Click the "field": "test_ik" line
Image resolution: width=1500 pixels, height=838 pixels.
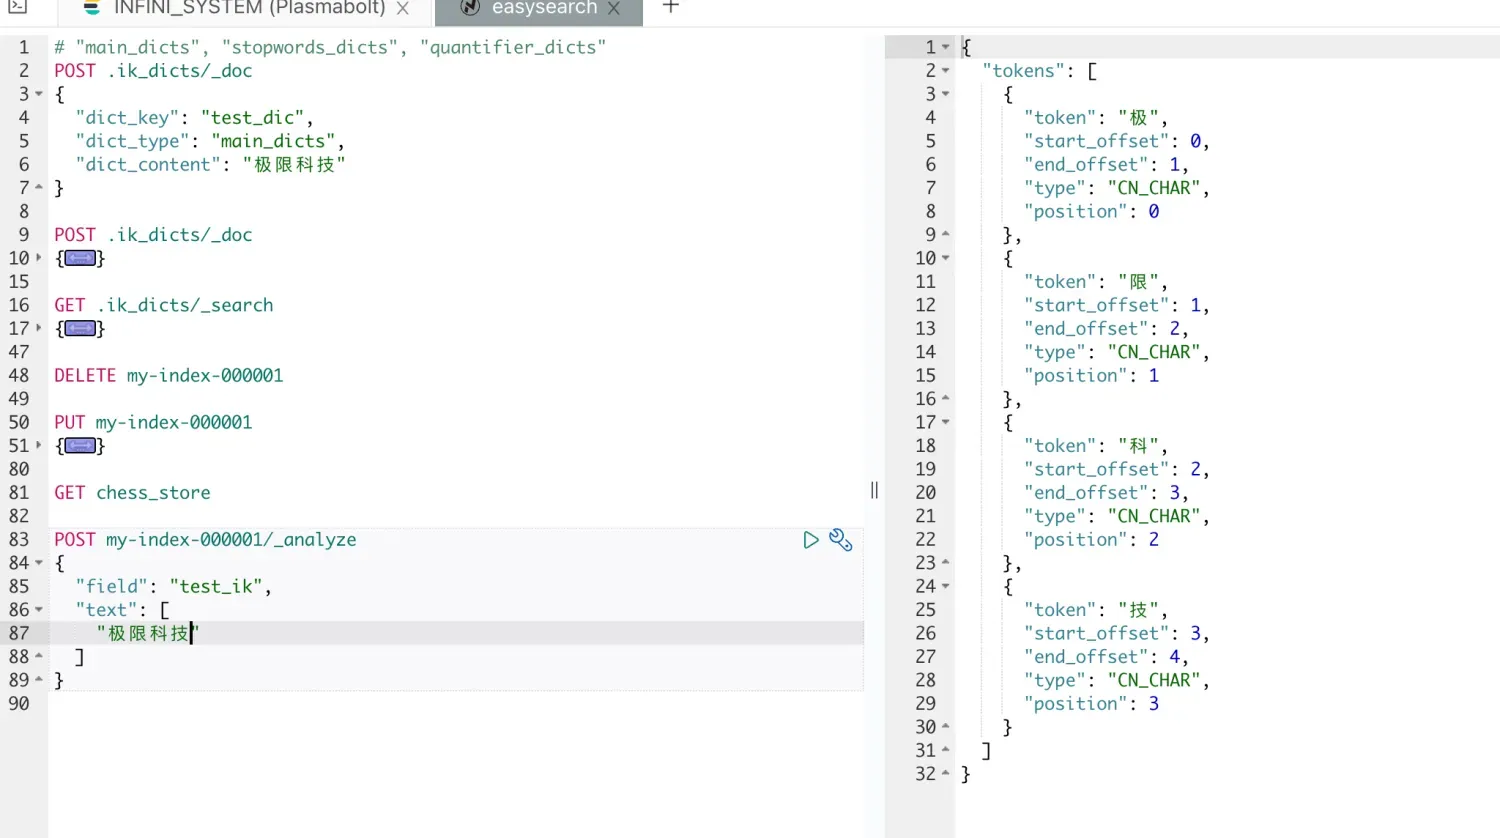(173, 587)
